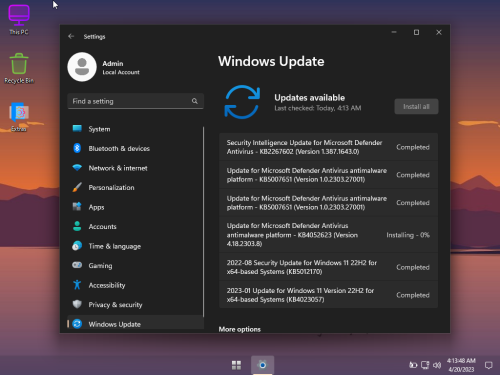
Task: Click the Security Intelligence Update KB2267602 row
Action: pos(328,147)
